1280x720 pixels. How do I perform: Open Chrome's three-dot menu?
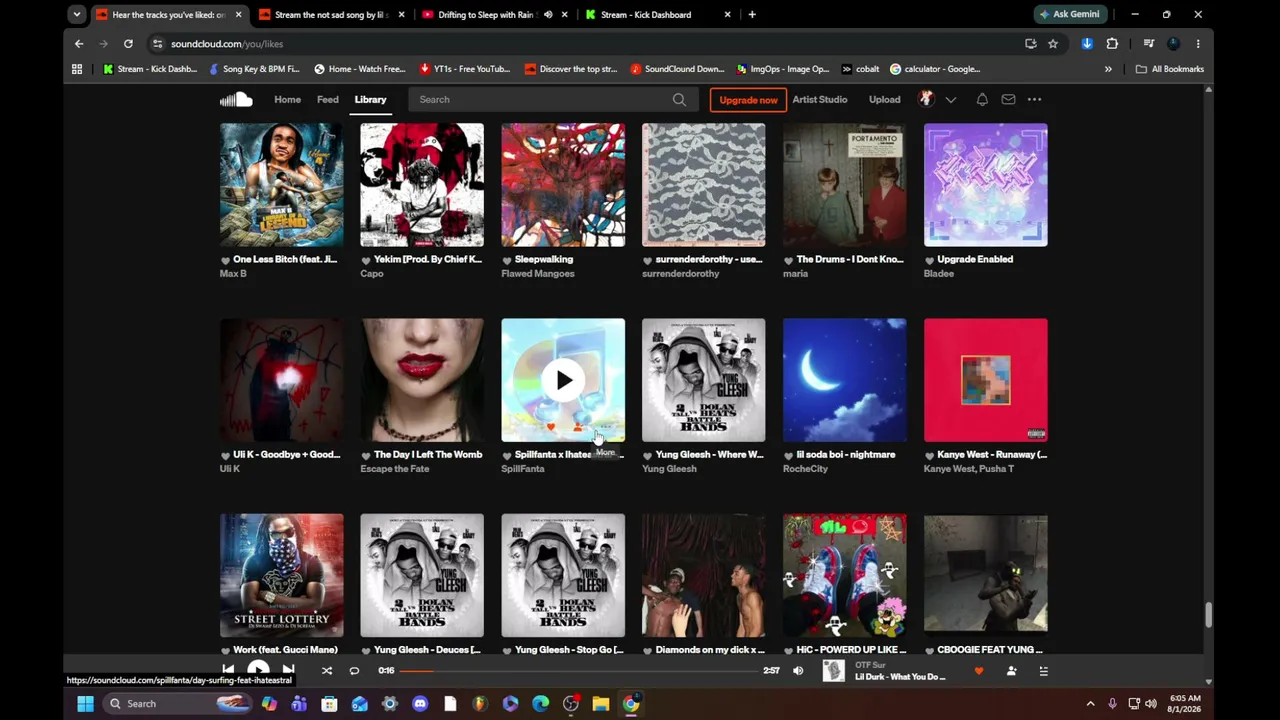click(x=1198, y=44)
